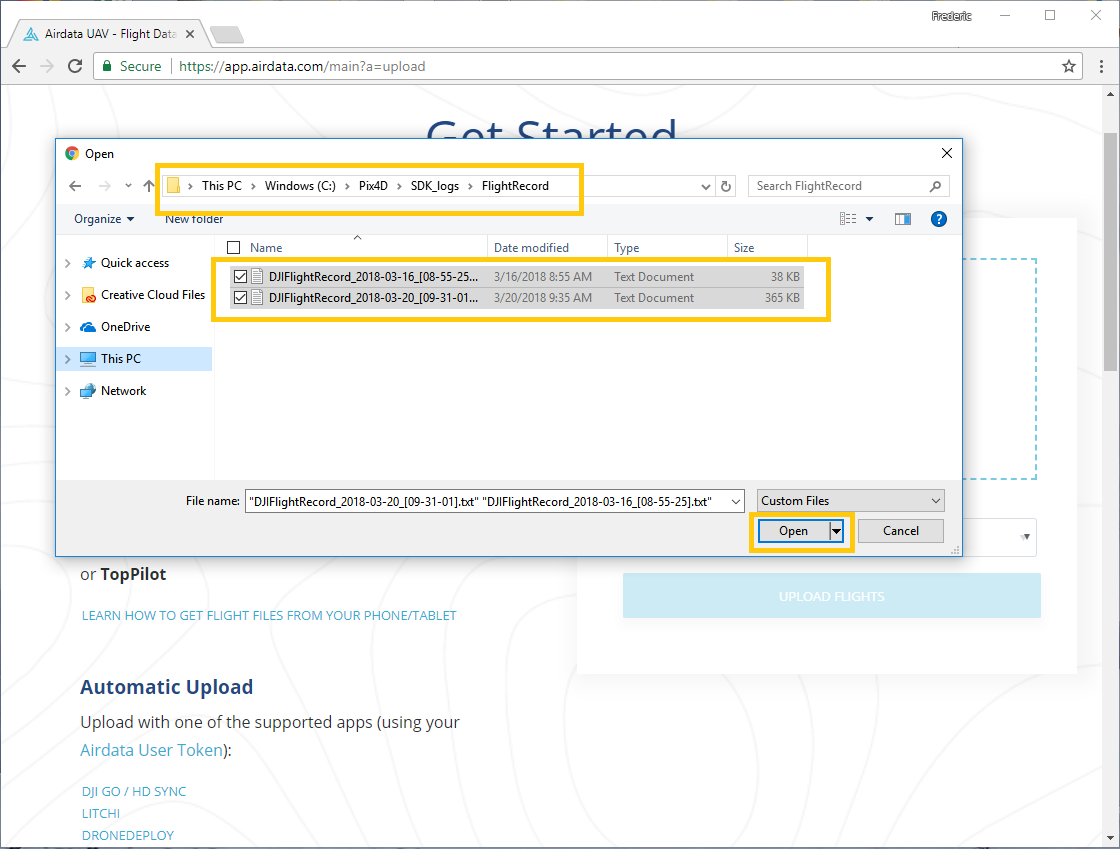Open the view options dropdown arrow

[x=869, y=219]
